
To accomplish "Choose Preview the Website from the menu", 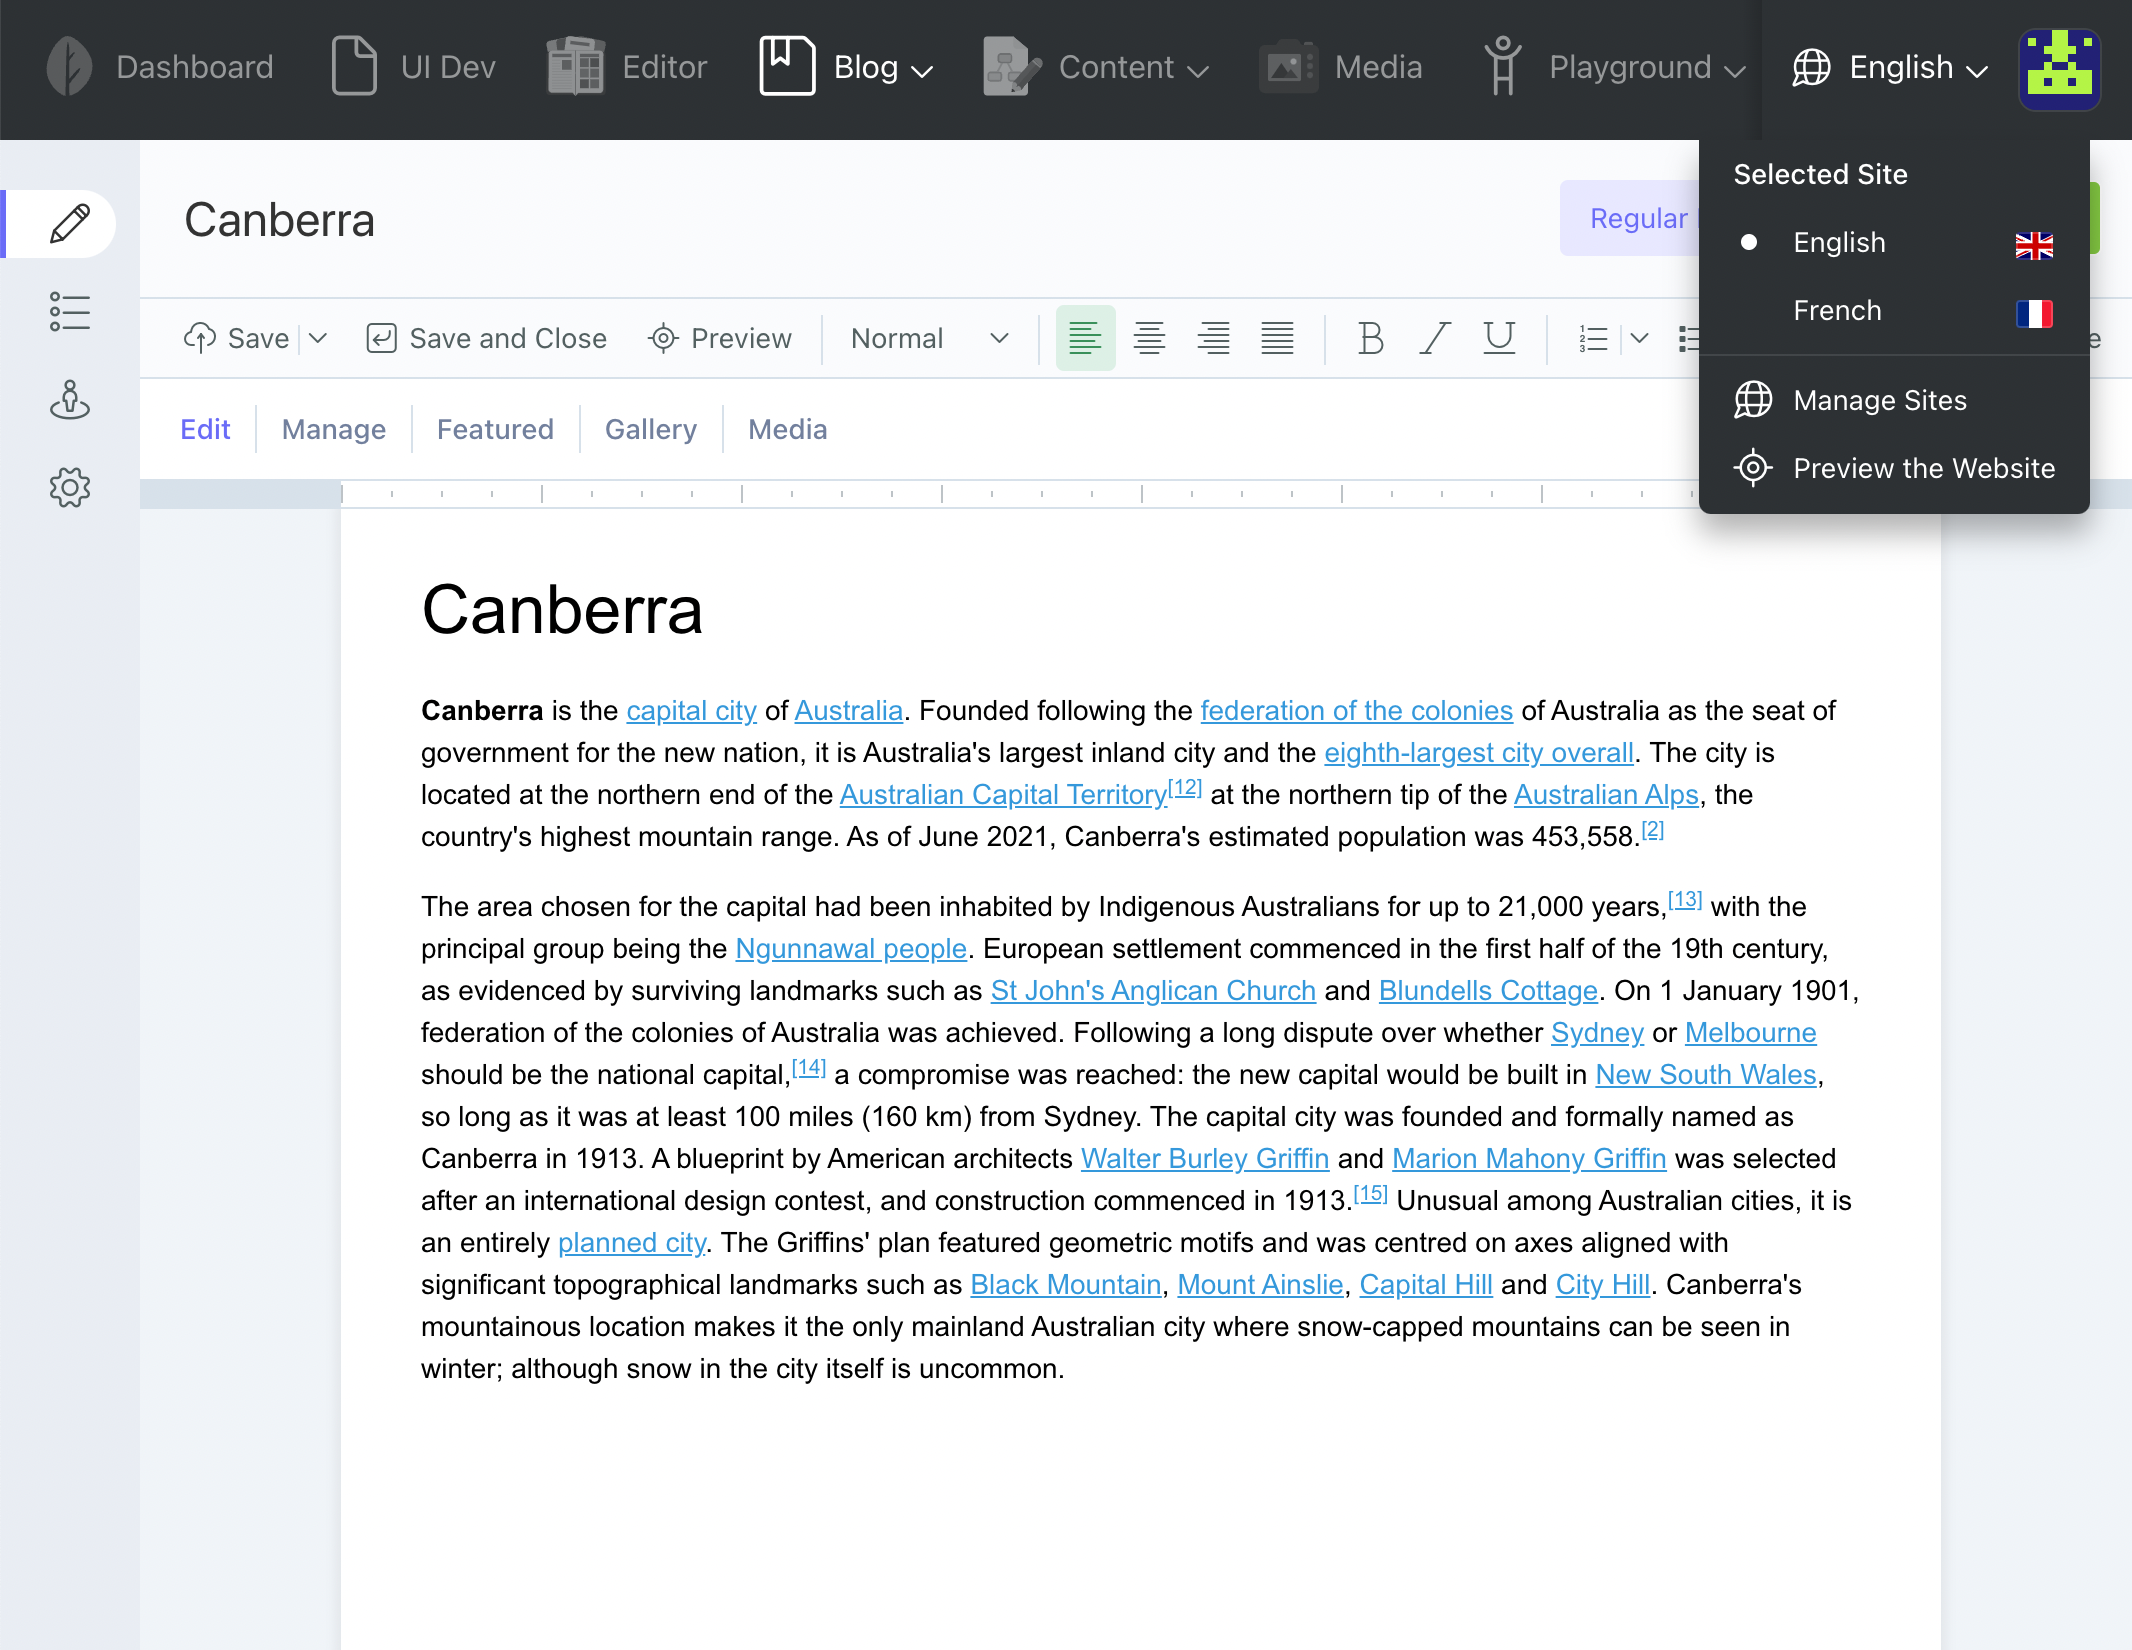I will click(1923, 468).
